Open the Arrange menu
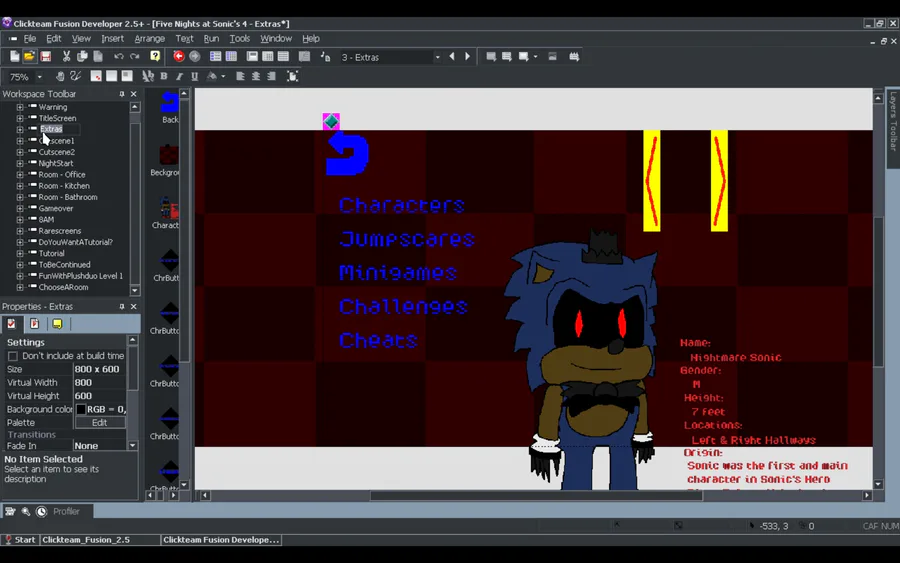This screenshot has height=563, width=900. [149, 38]
